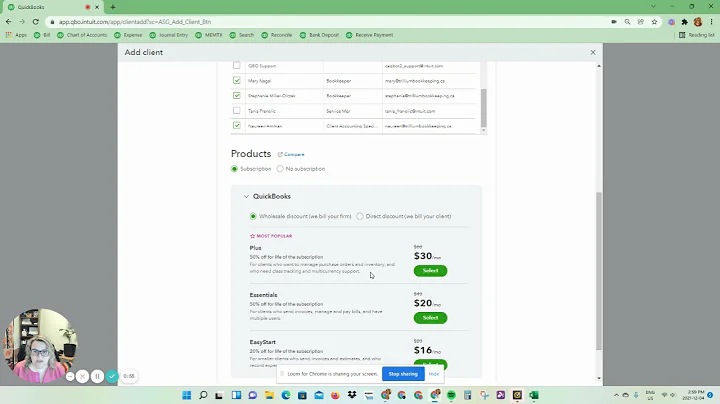
Task: Open Microsoft Store from the taskbar
Action: click(302, 395)
